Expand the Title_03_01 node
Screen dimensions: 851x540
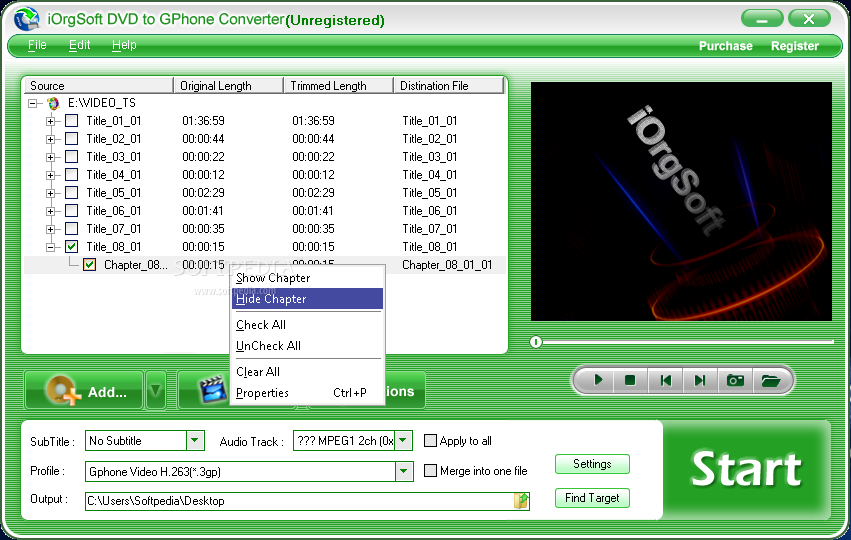(50, 157)
